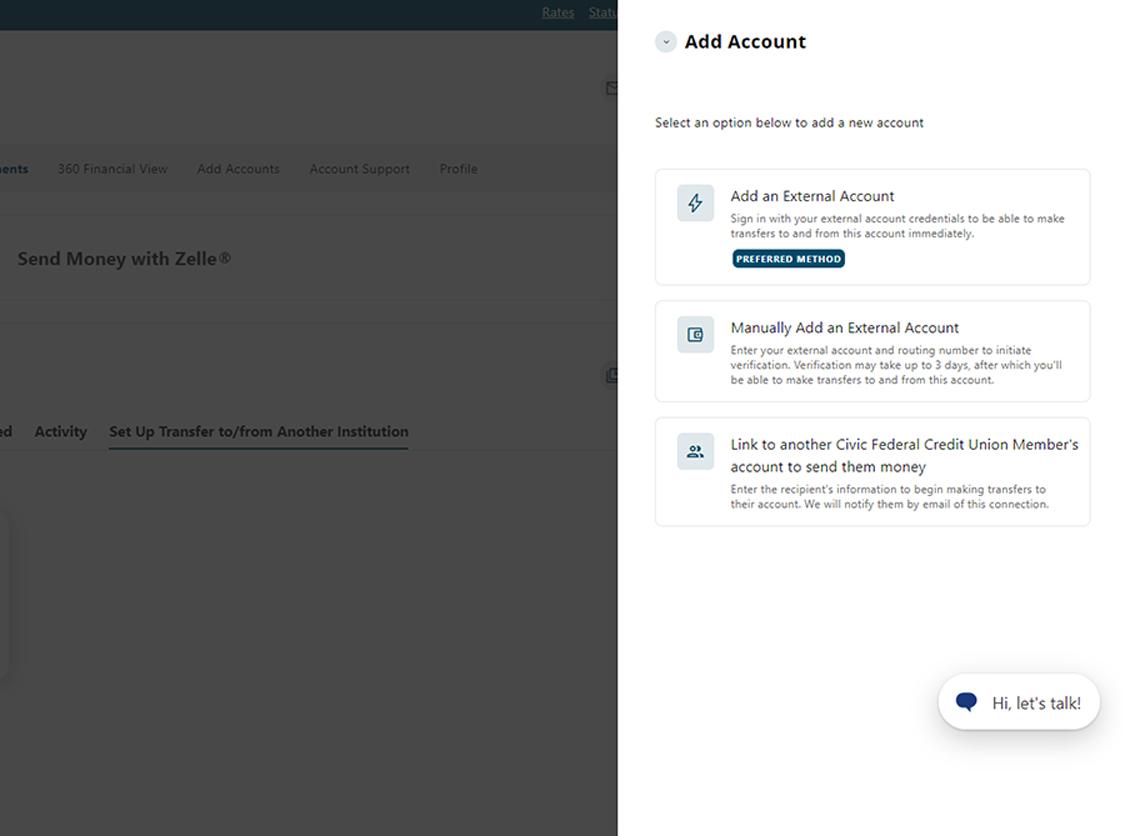Click the PREFERRED METHOD badge
Image resolution: width=1125 pixels, height=836 pixels.
[788, 259]
